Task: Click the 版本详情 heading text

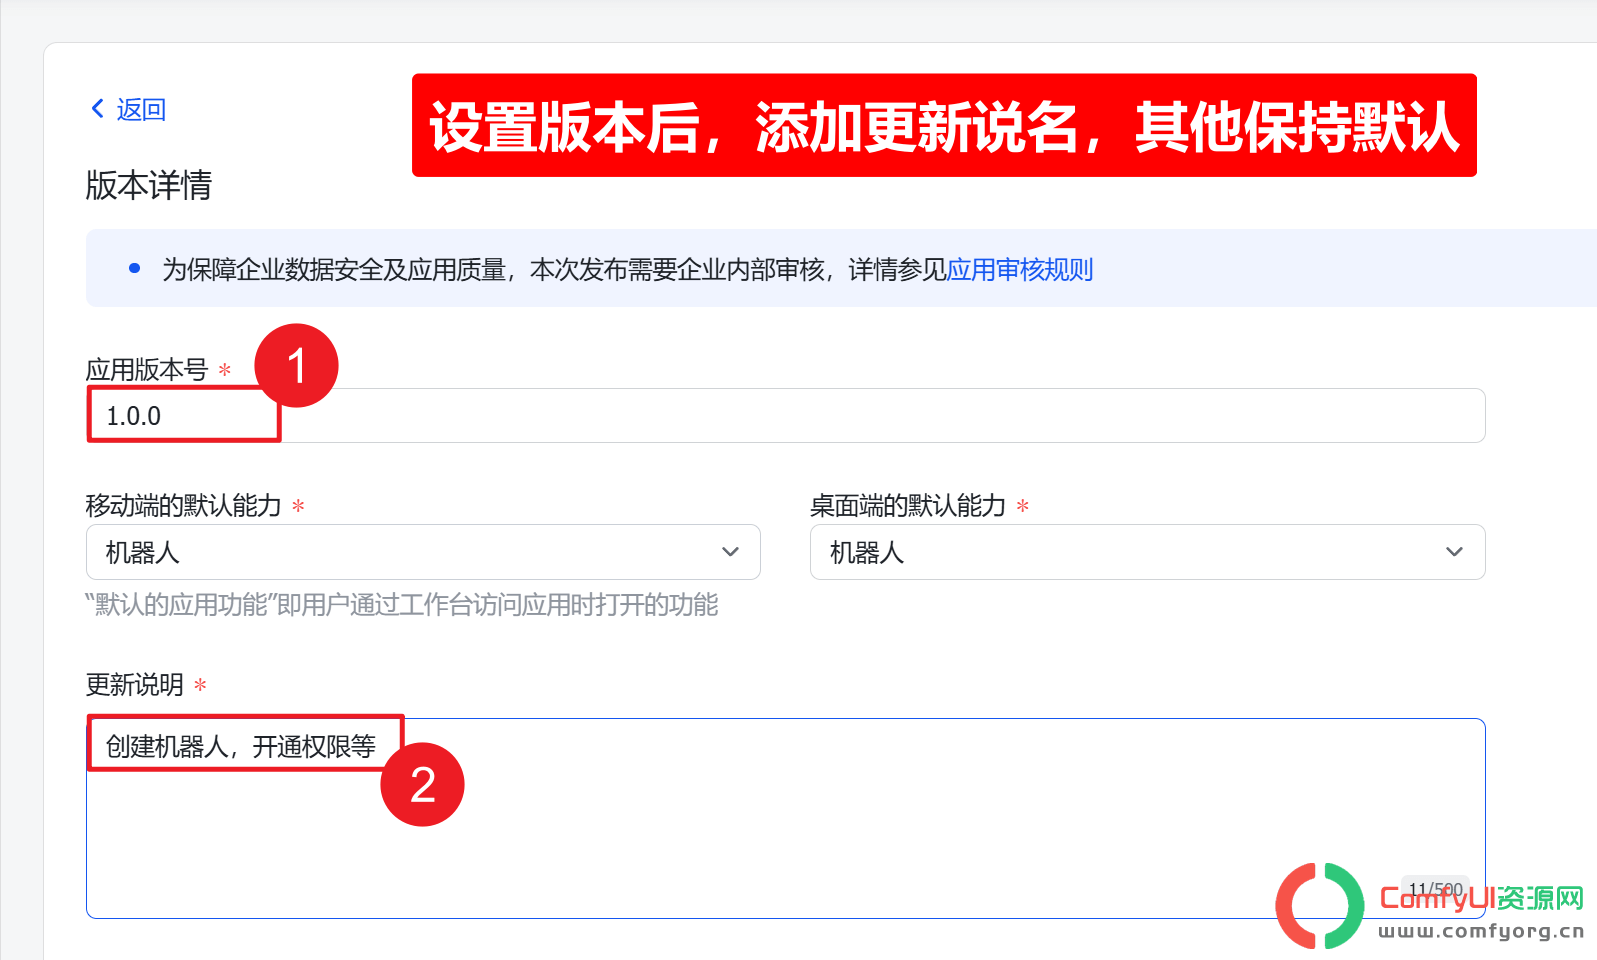Action: (149, 185)
